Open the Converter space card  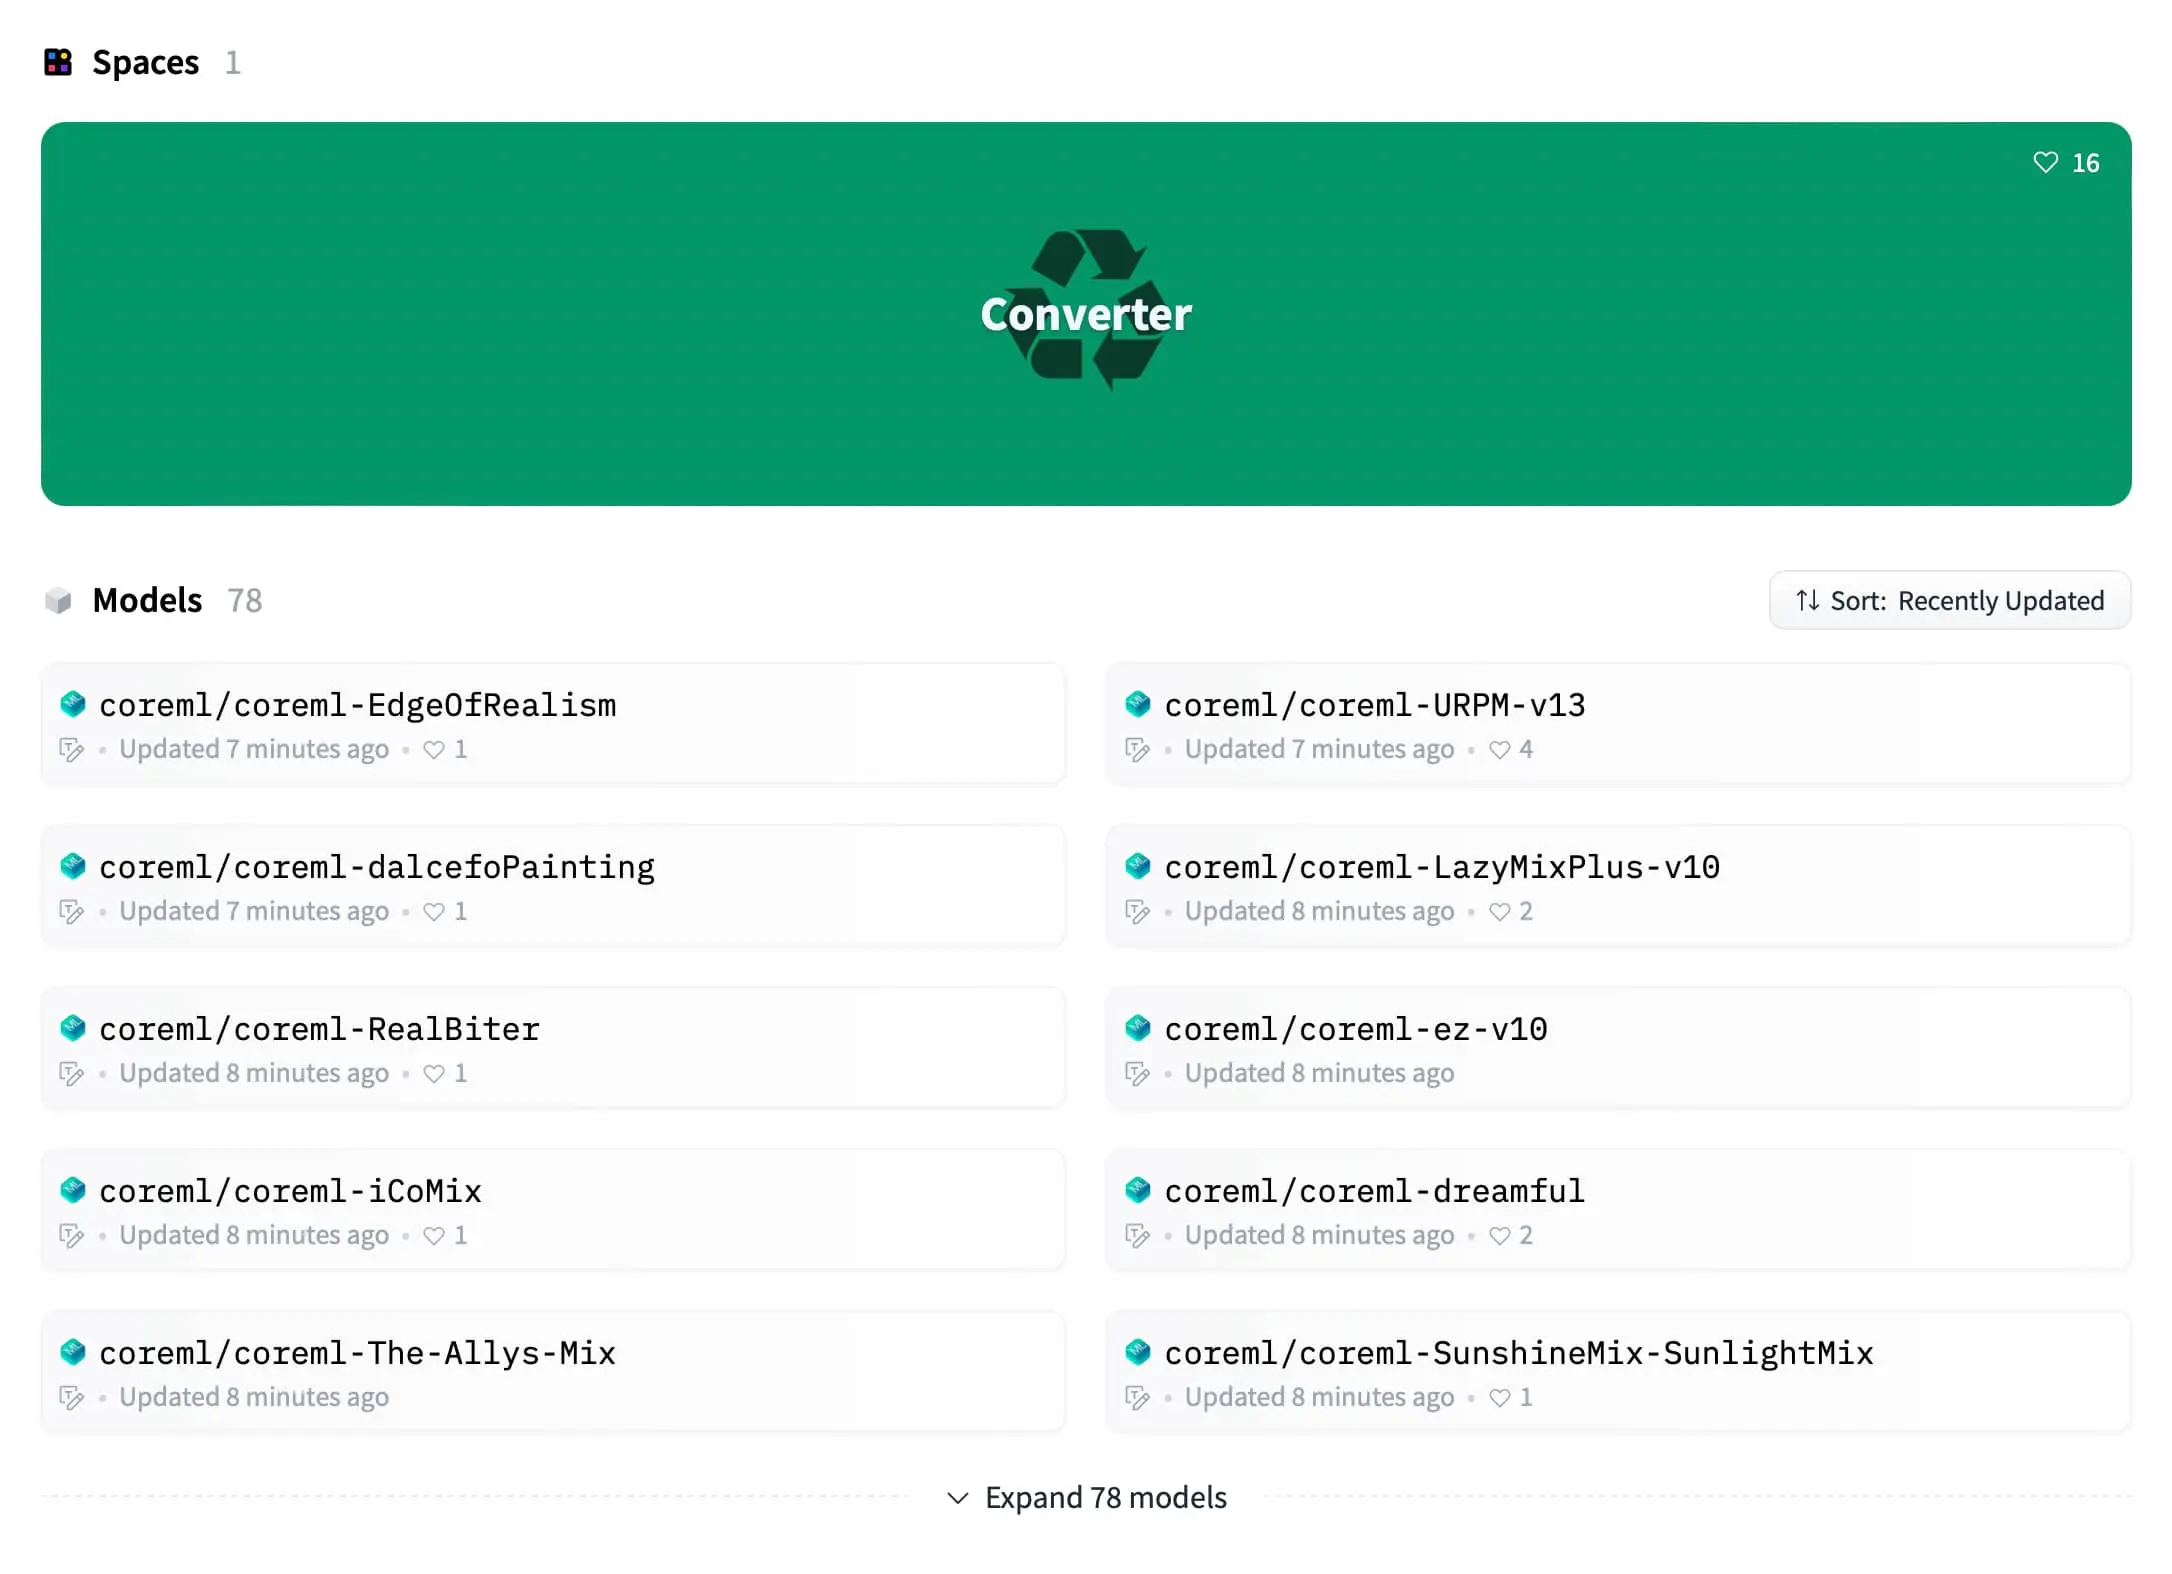point(1086,314)
